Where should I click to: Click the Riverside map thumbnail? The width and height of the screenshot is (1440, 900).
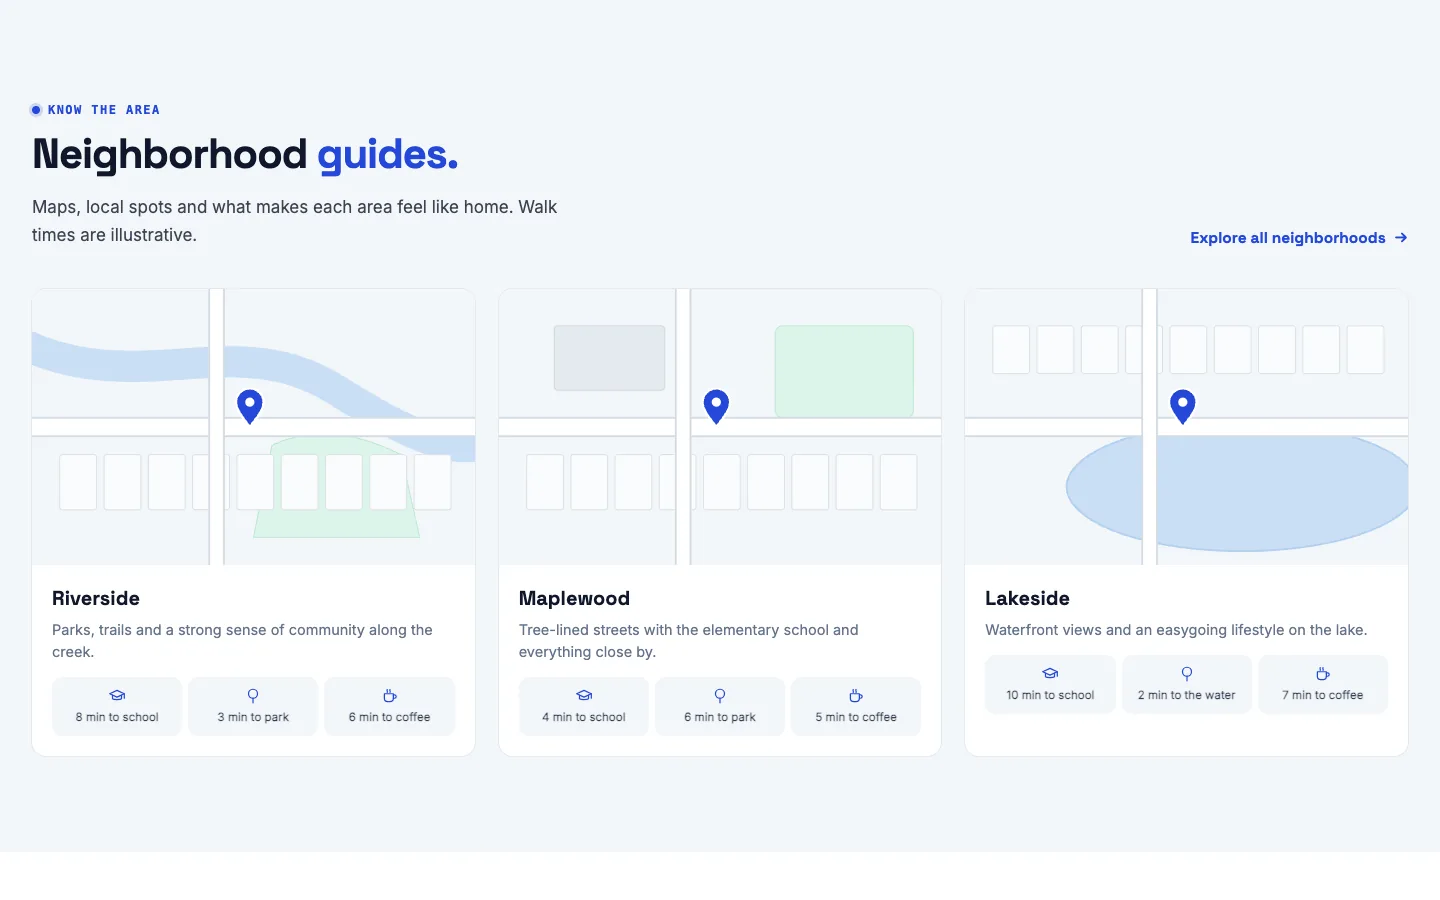(x=253, y=427)
